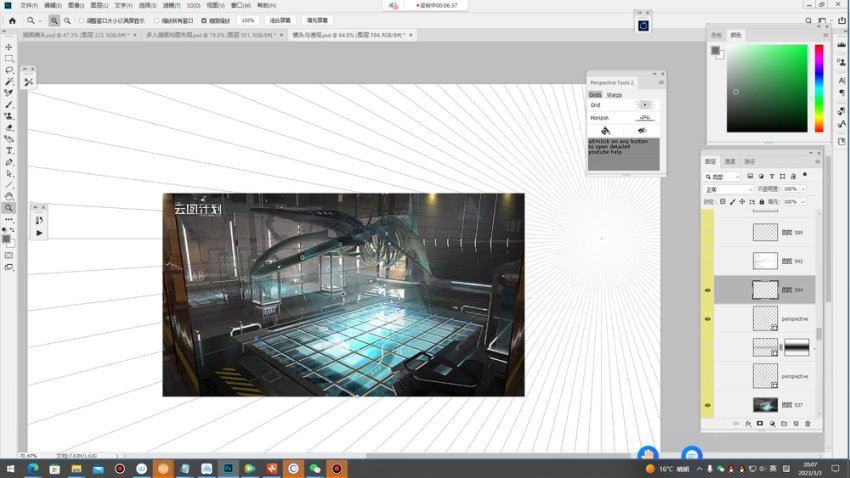Open the Edit Toolbar three-dots menu
850x478 pixels.
click(x=9, y=219)
